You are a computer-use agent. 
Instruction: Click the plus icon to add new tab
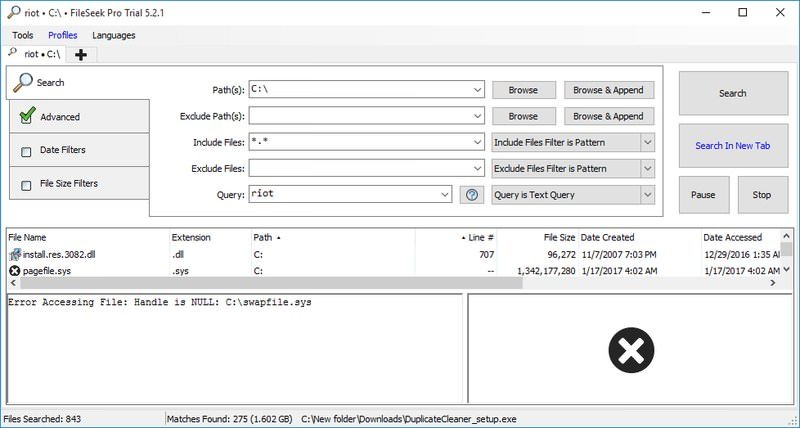tap(80, 54)
